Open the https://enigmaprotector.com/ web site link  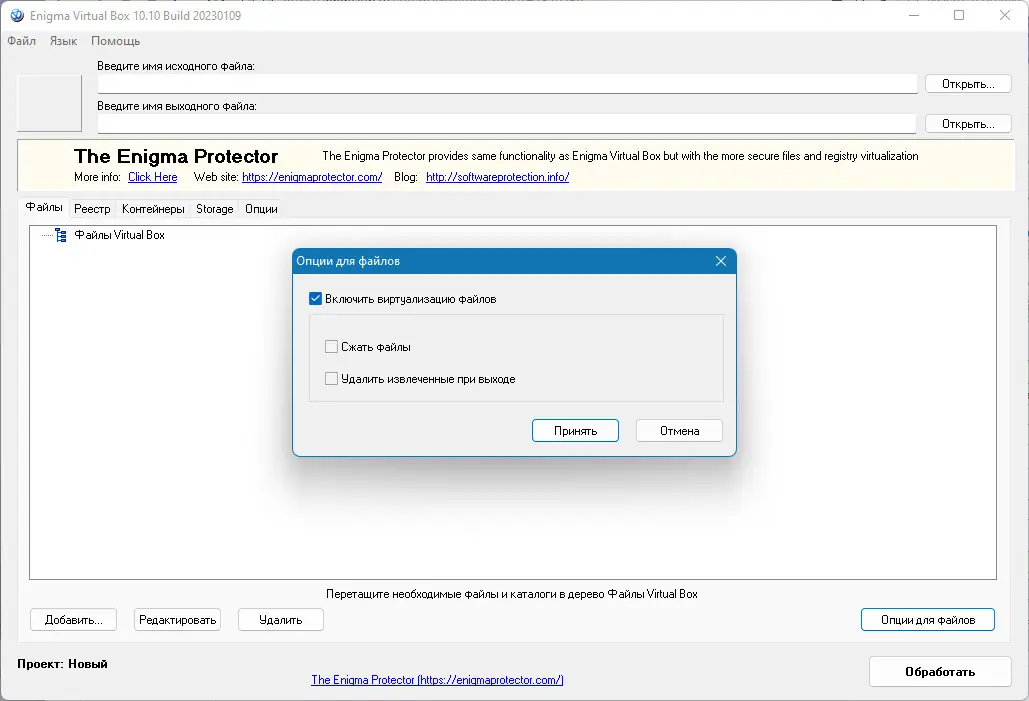(312, 177)
